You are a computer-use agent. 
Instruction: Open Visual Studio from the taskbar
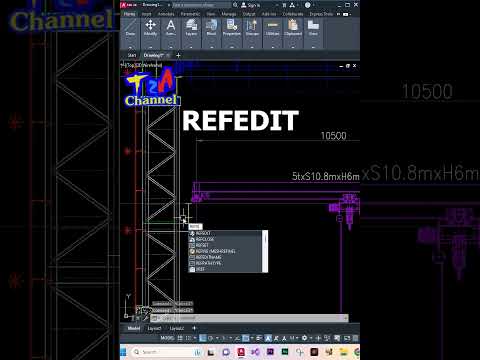click(x=255, y=352)
